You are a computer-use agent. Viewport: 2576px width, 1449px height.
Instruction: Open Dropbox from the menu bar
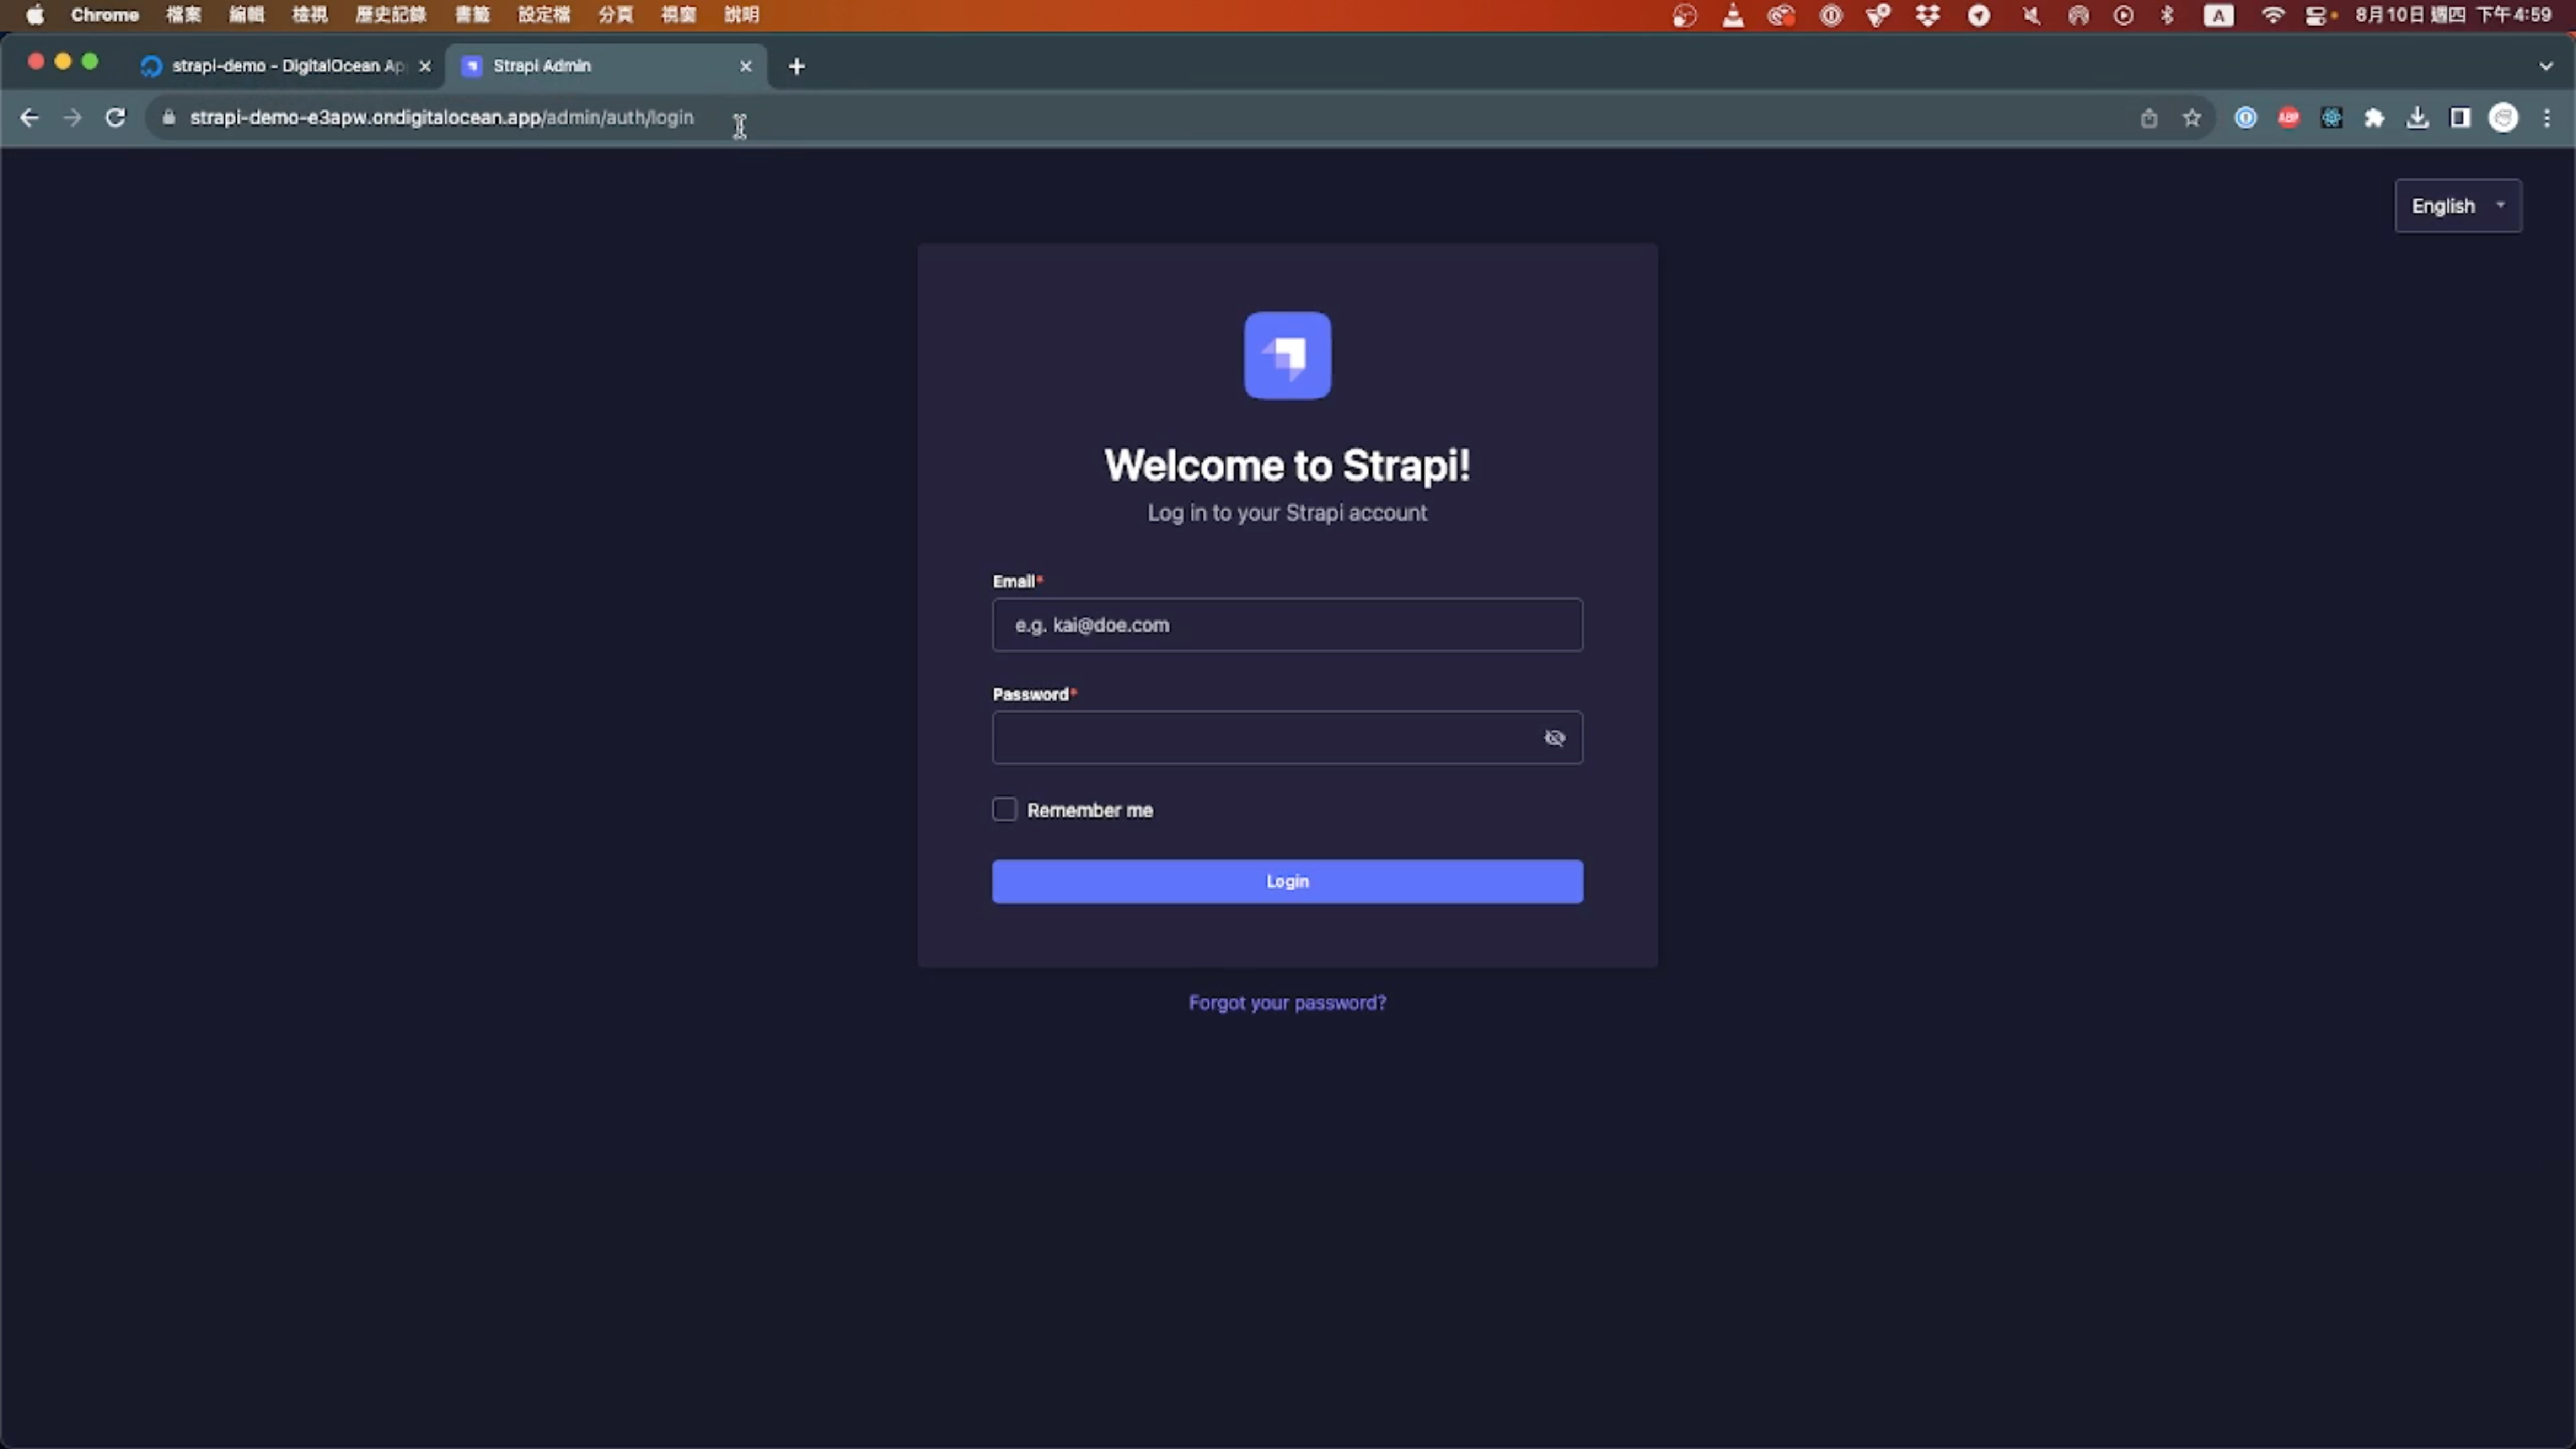(1929, 15)
